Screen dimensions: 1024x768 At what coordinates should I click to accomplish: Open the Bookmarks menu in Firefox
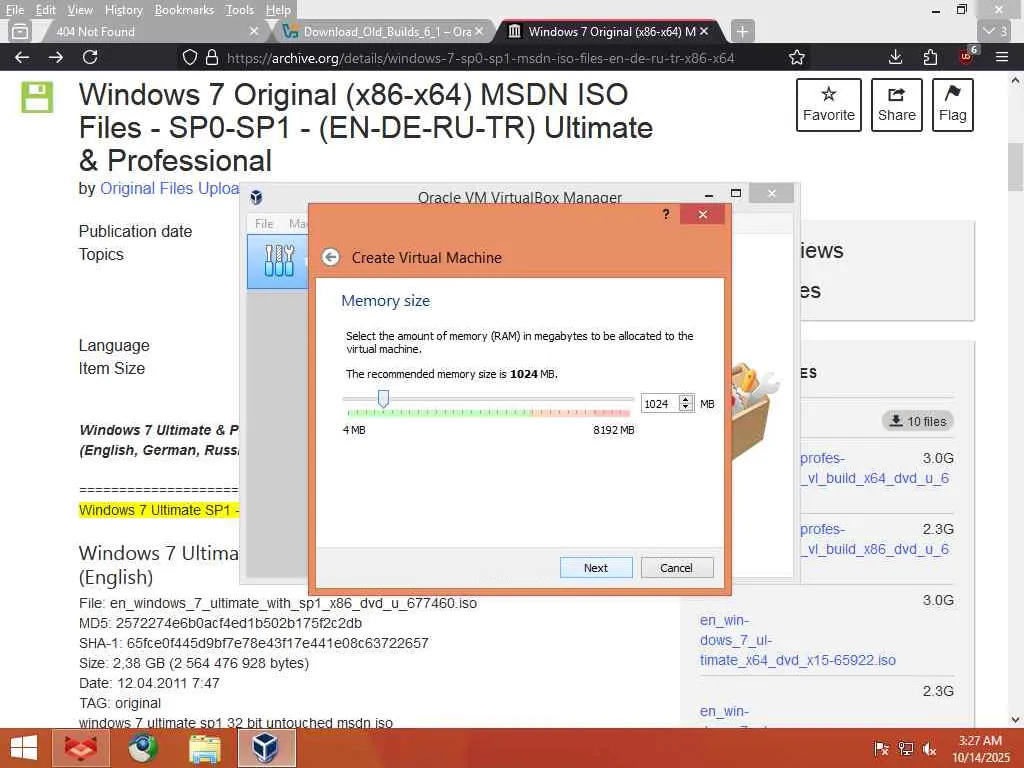184,10
